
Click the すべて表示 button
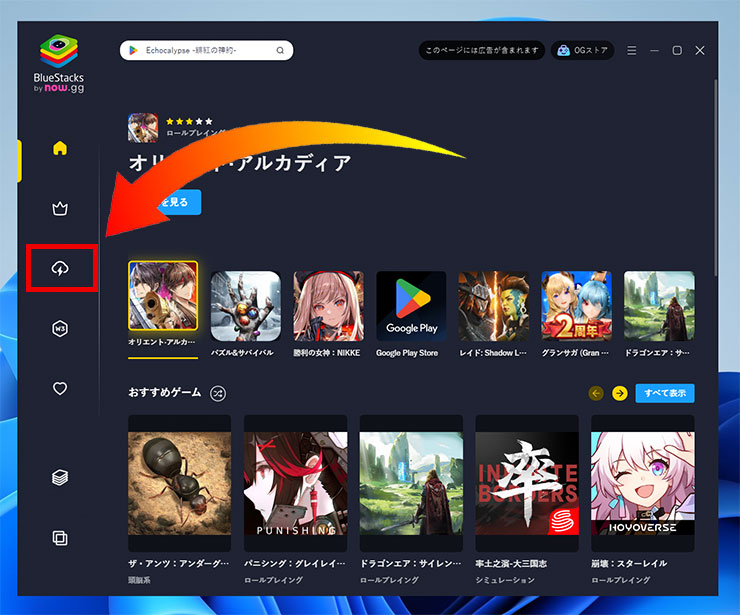665,393
